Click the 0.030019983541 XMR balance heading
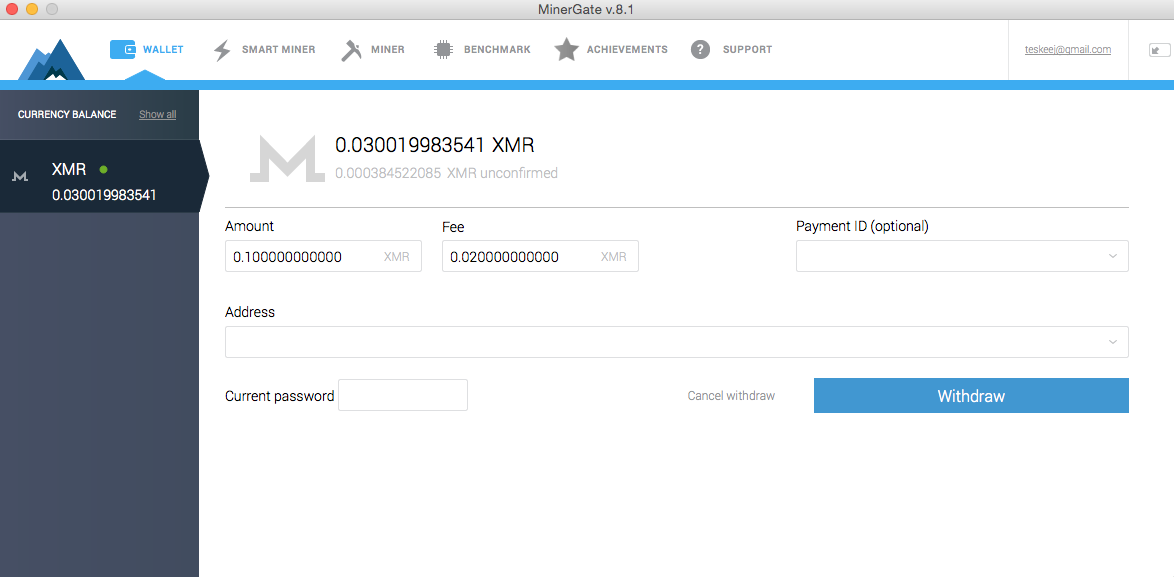Image resolution: width=1174 pixels, height=577 pixels. (435, 145)
